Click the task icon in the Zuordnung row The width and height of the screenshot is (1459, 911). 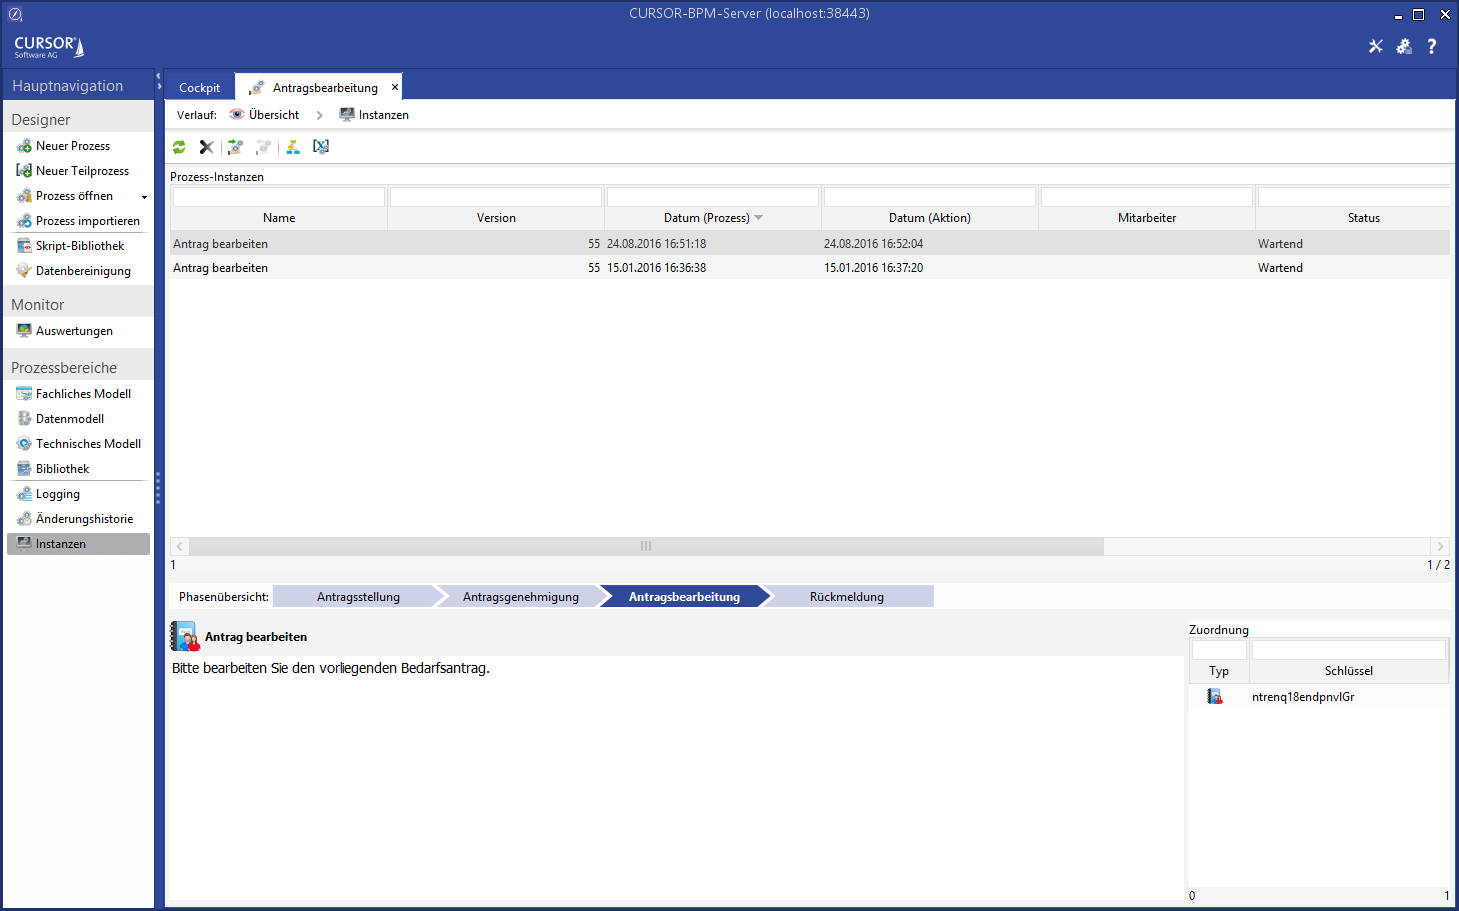click(x=1215, y=697)
